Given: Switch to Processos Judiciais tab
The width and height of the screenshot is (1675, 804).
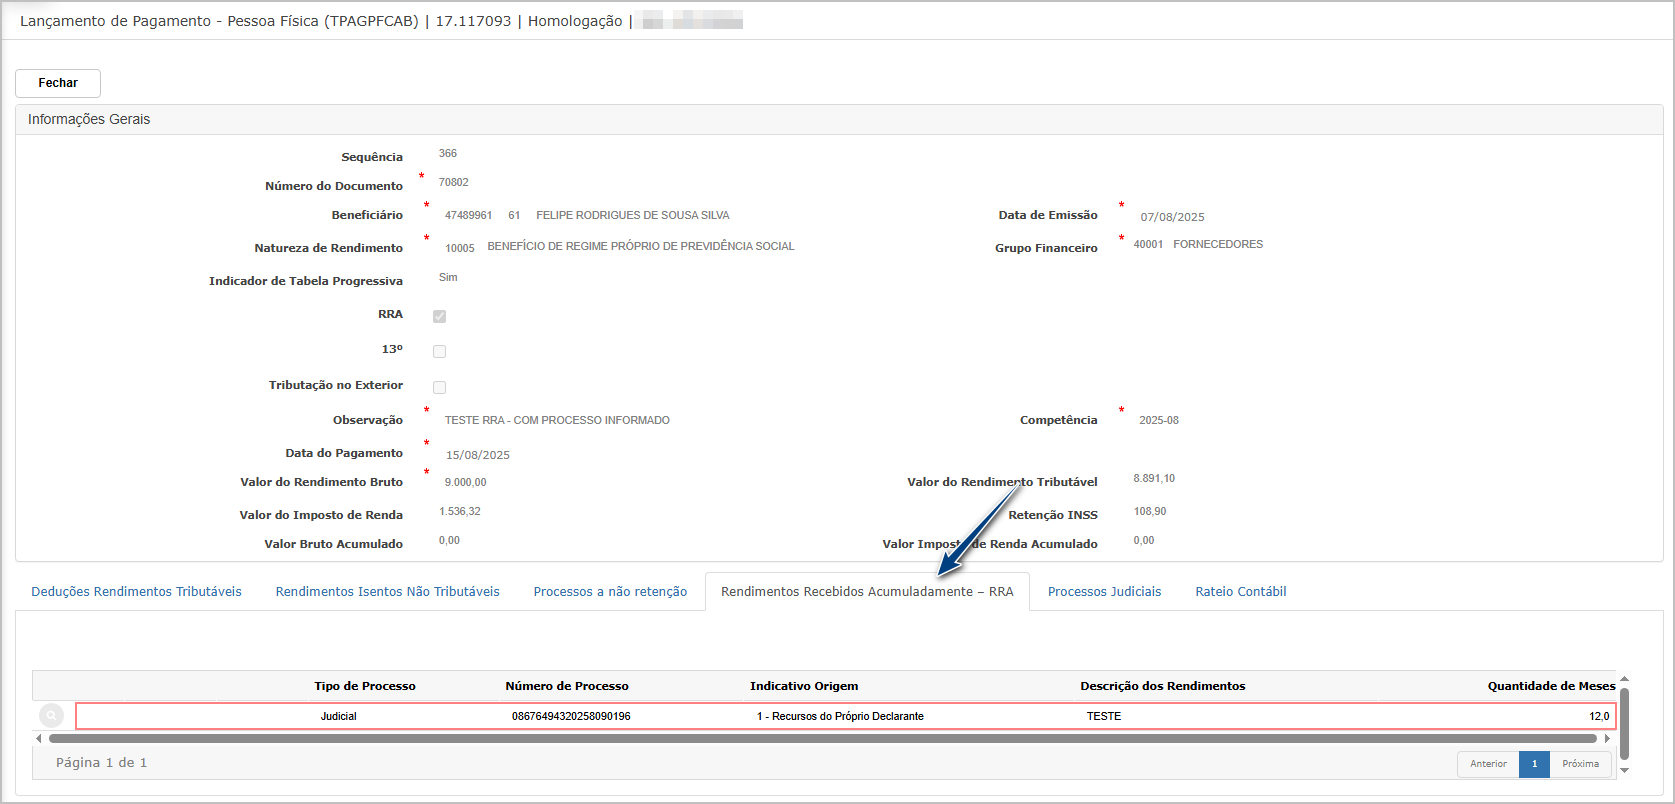Looking at the screenshot, I should click(x=1104, y=592).
